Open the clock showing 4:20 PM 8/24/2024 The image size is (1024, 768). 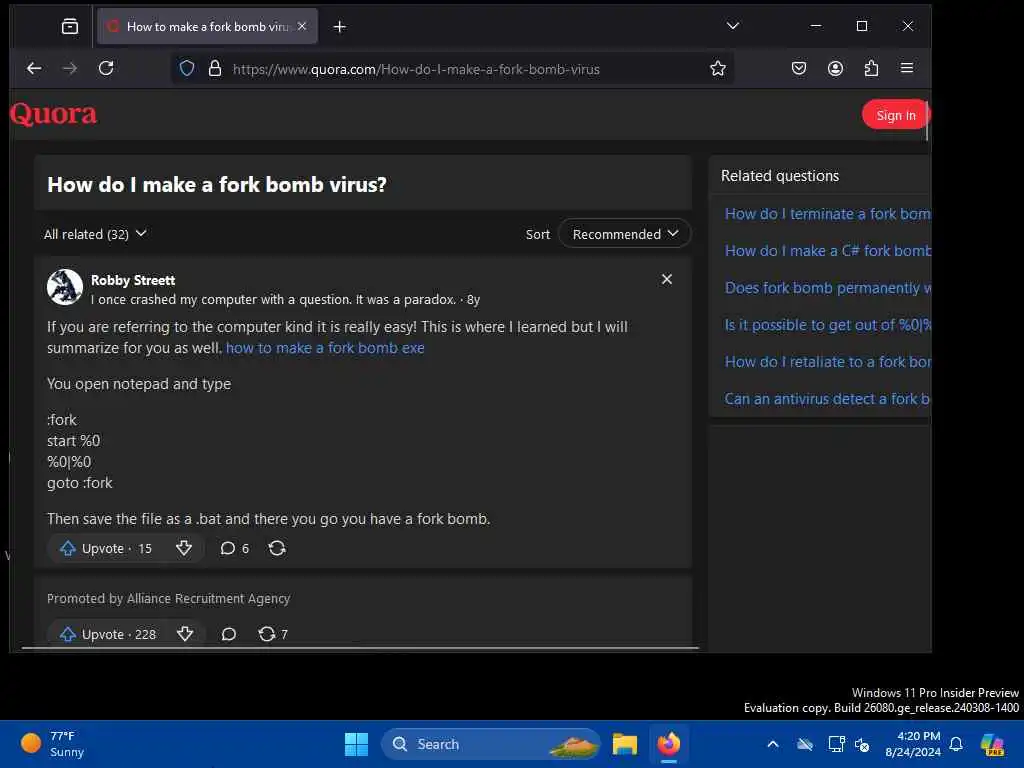912,744
